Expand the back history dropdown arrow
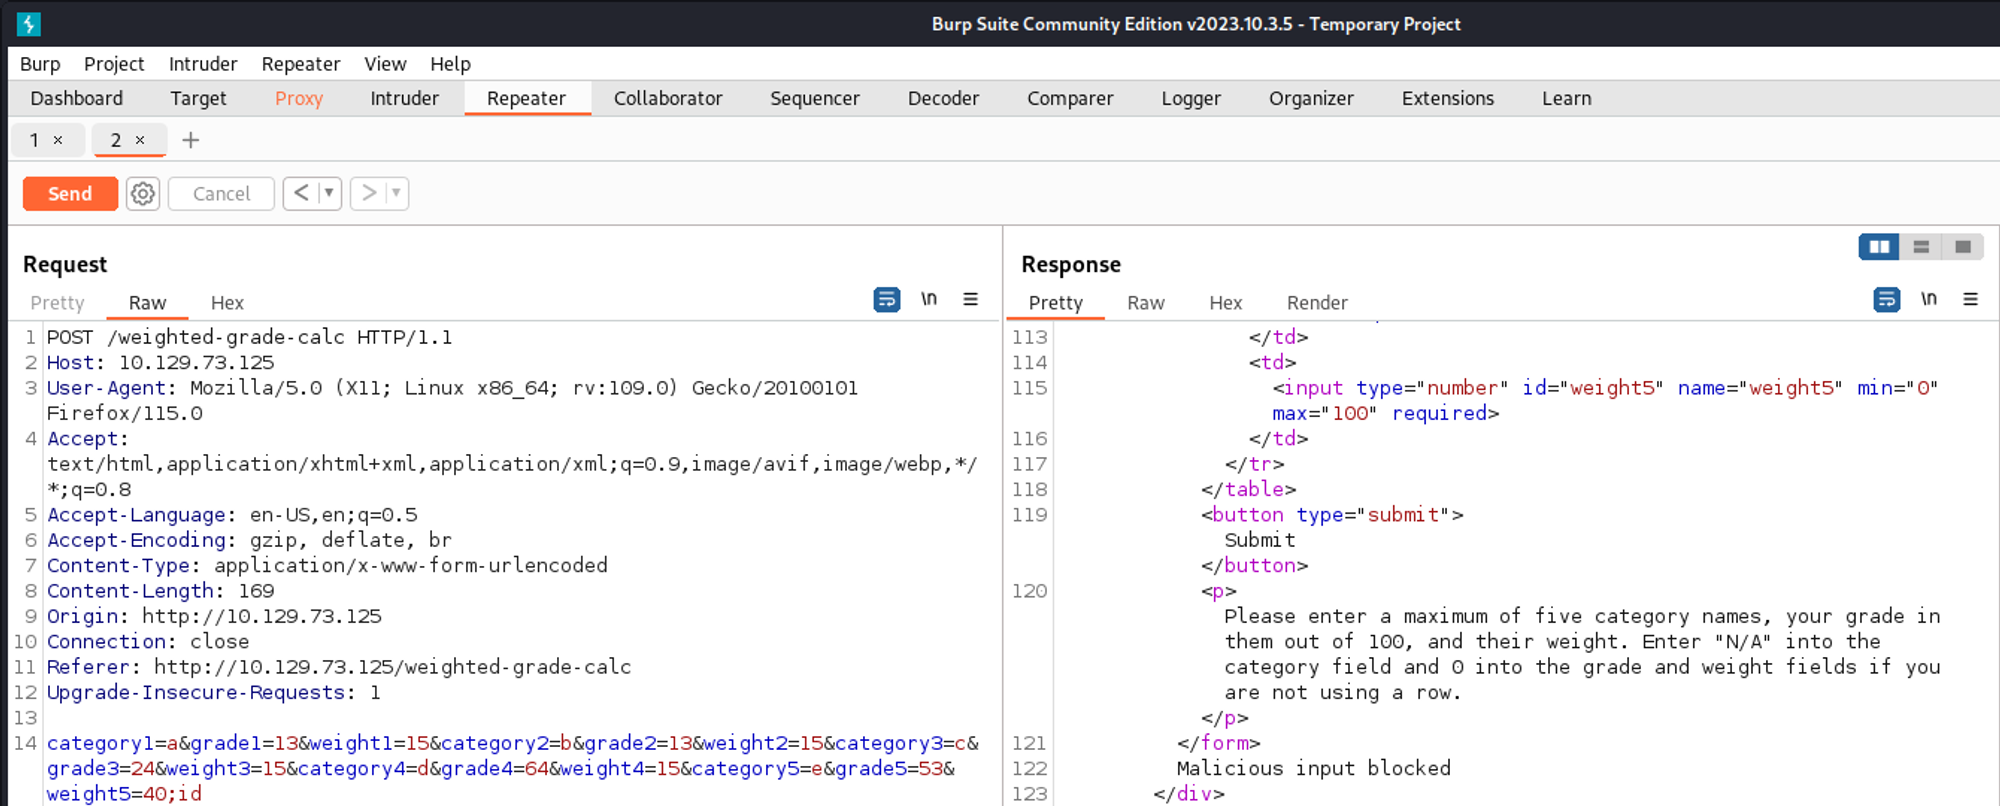 [x=328, y=193]
